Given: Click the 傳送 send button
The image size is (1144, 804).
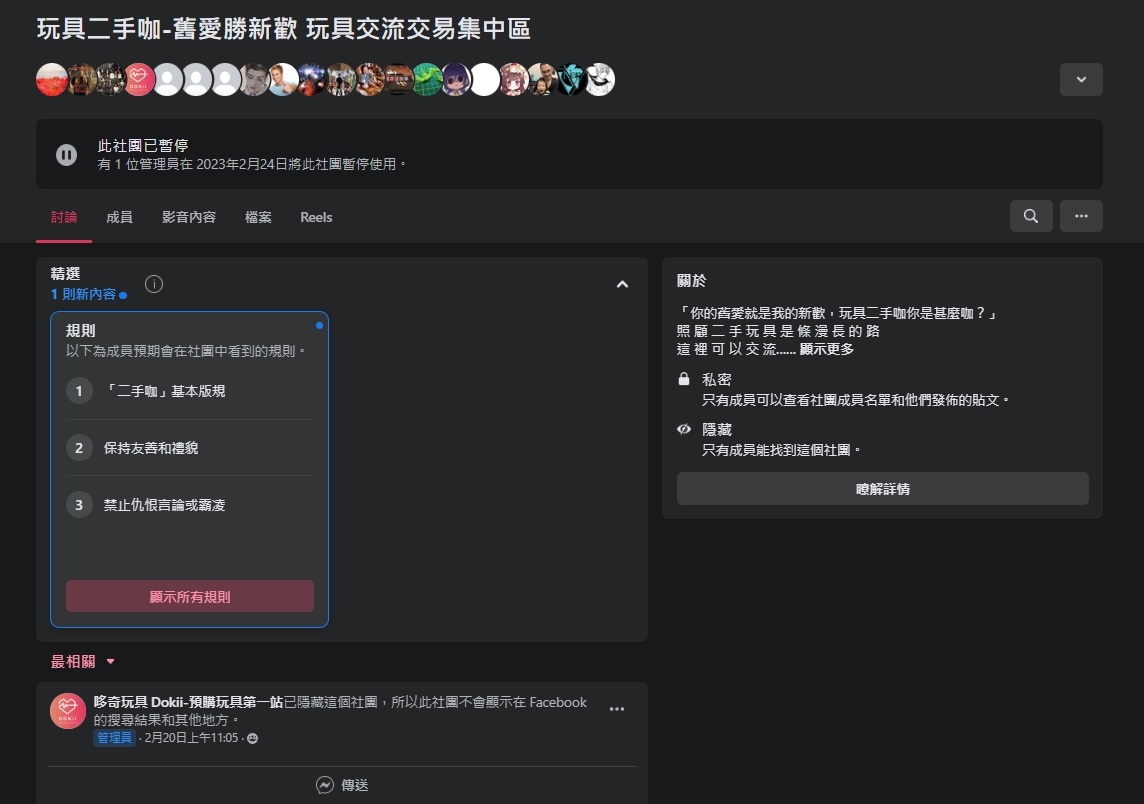Looking at the screenshot, I should click(341, 785).
